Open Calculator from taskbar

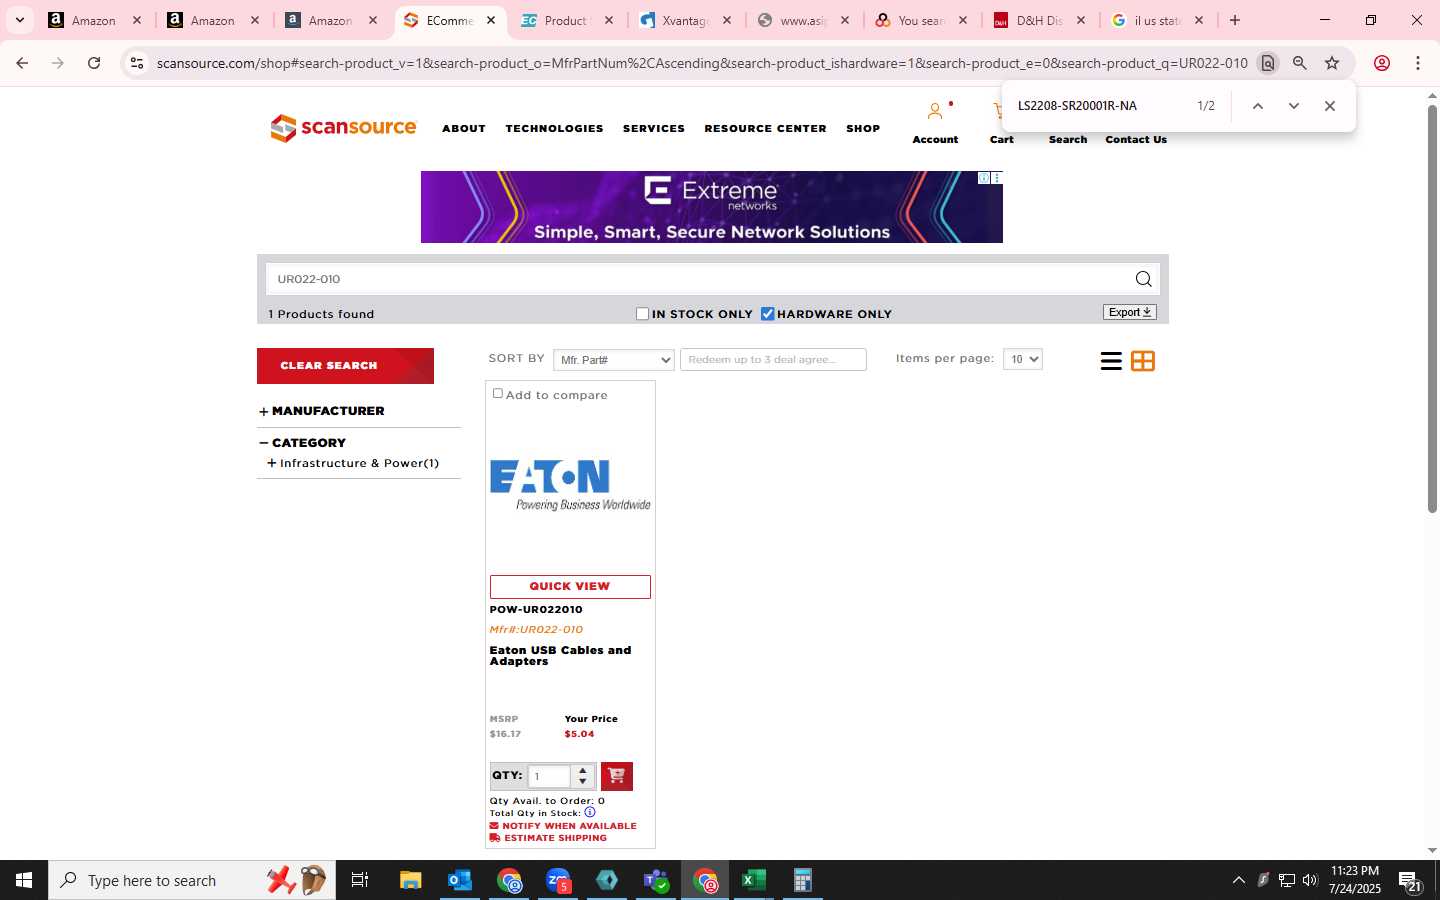802,880
